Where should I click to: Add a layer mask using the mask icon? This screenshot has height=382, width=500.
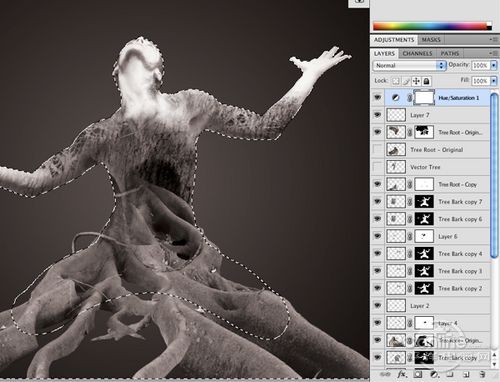tap(418, 374)
